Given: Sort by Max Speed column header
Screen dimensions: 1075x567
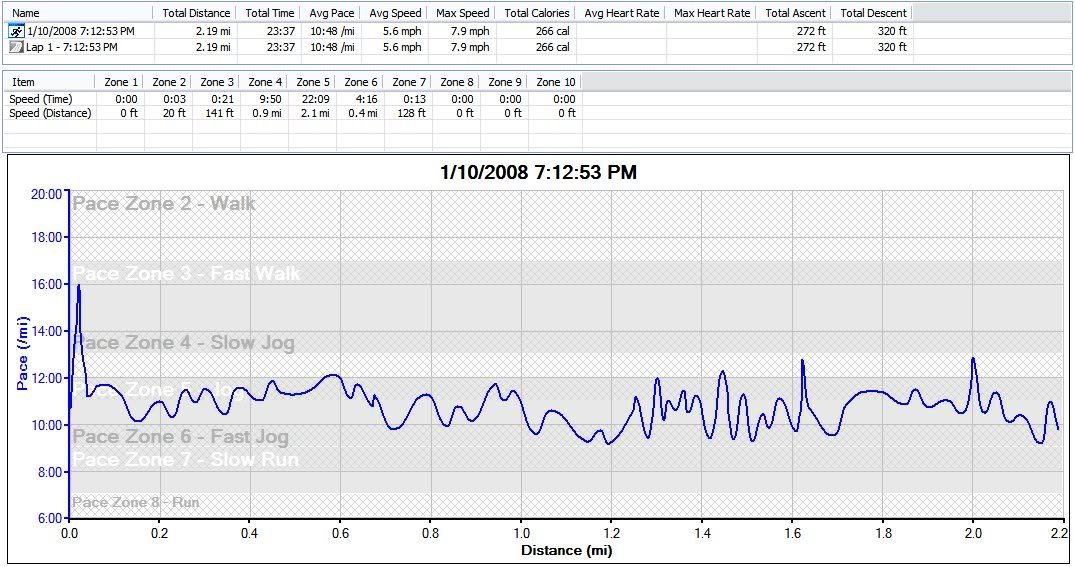Looking at the screenshot, I should [x=462, y=13].
